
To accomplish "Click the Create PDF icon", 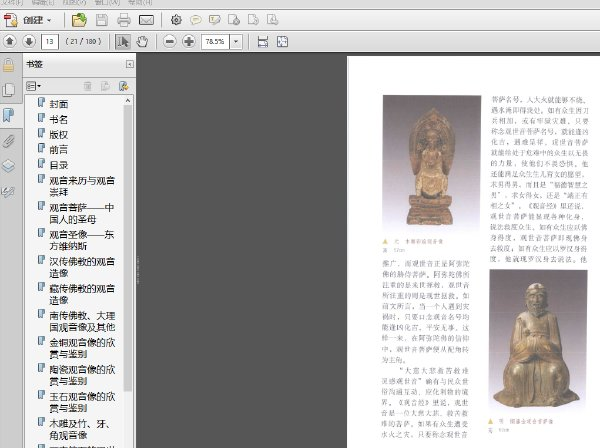I will pos(11,20).
